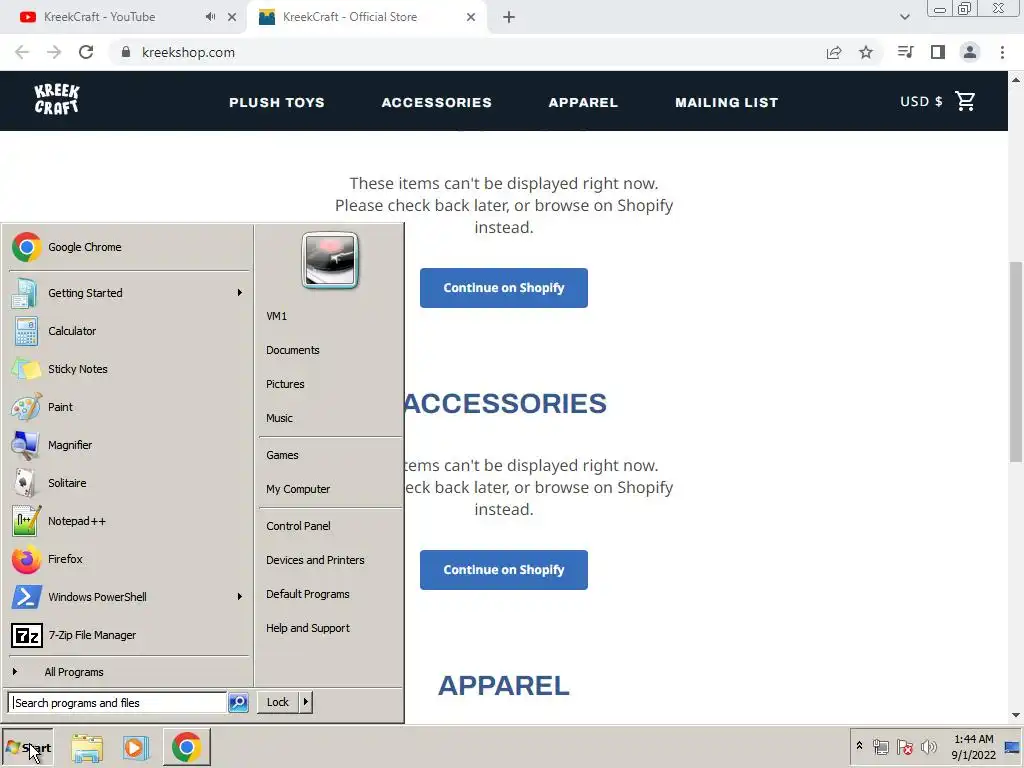1024x768 pixels.
Task: Open MAILING LIST nav link
Action: pos(727,103)
